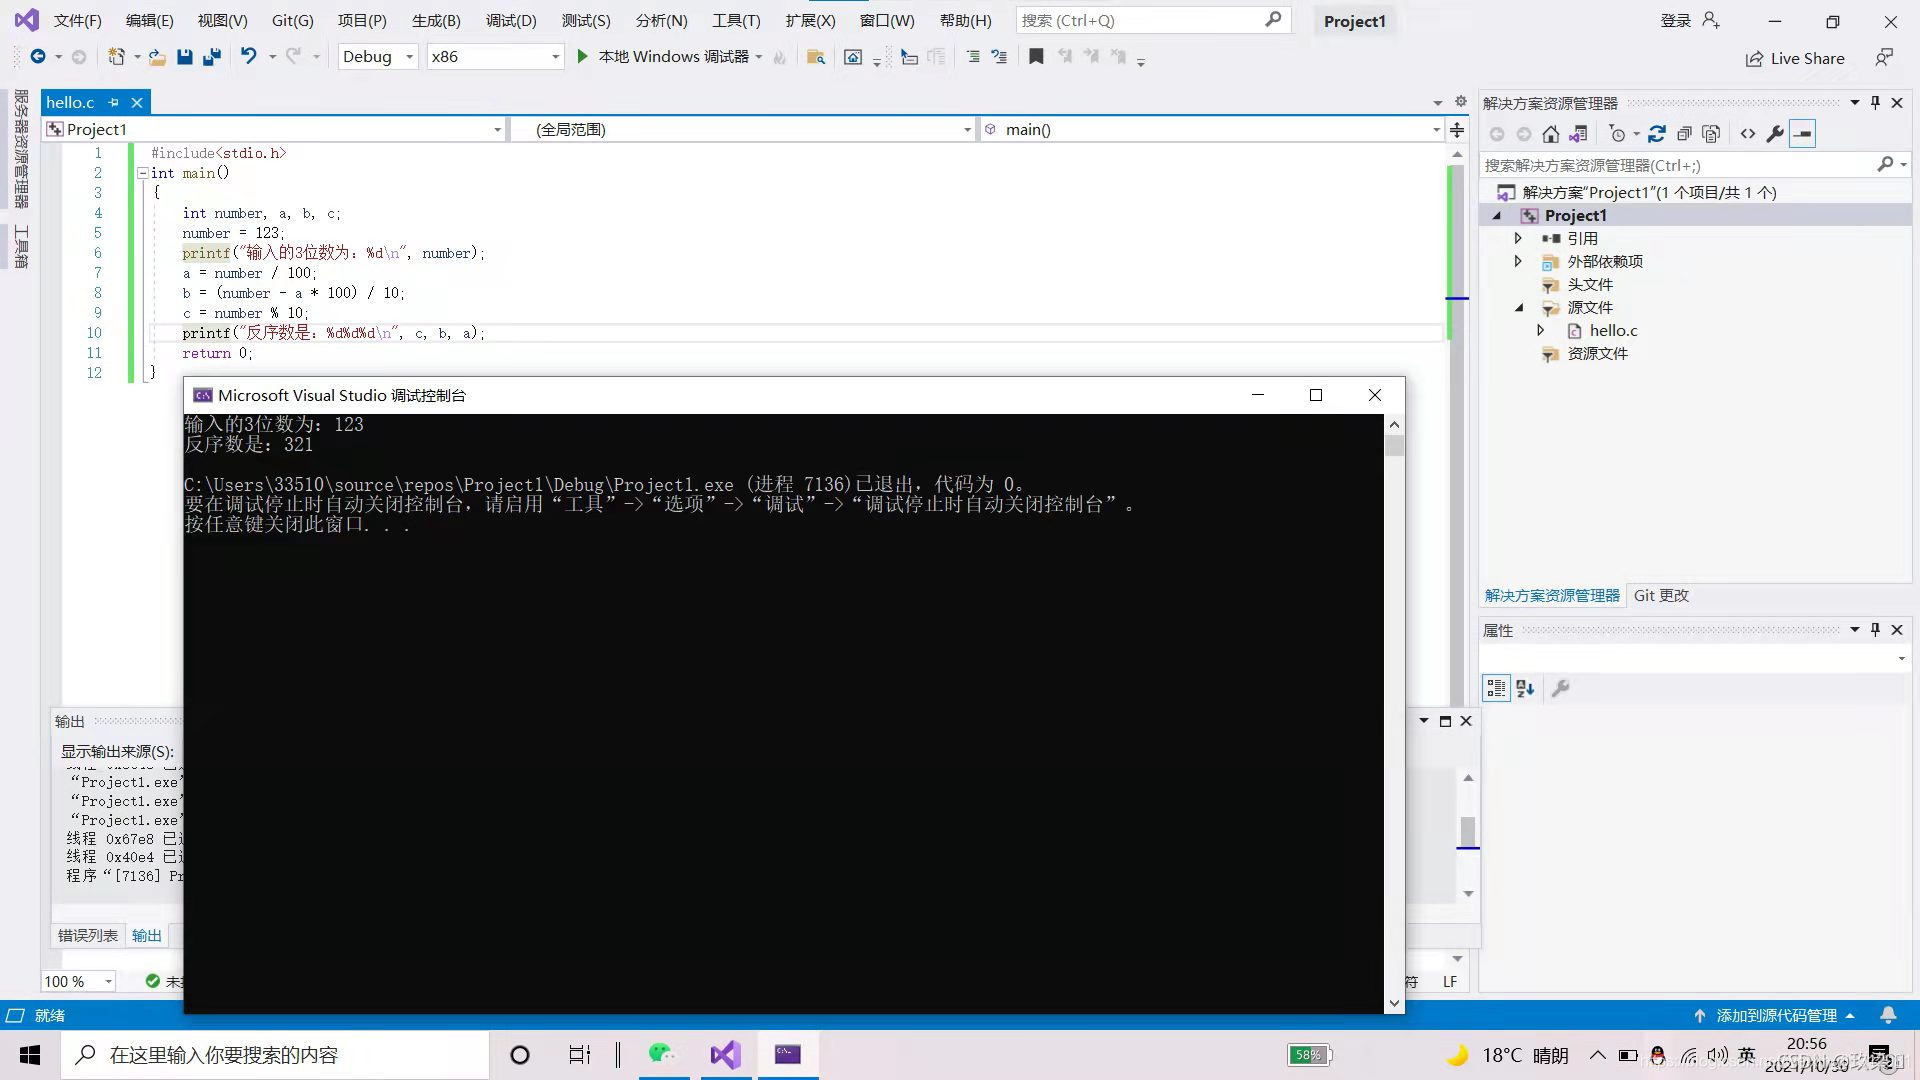Switch to the Git 更改 tab
The height and width of the screenshot is (1080, 1920).
[1661, 595]
